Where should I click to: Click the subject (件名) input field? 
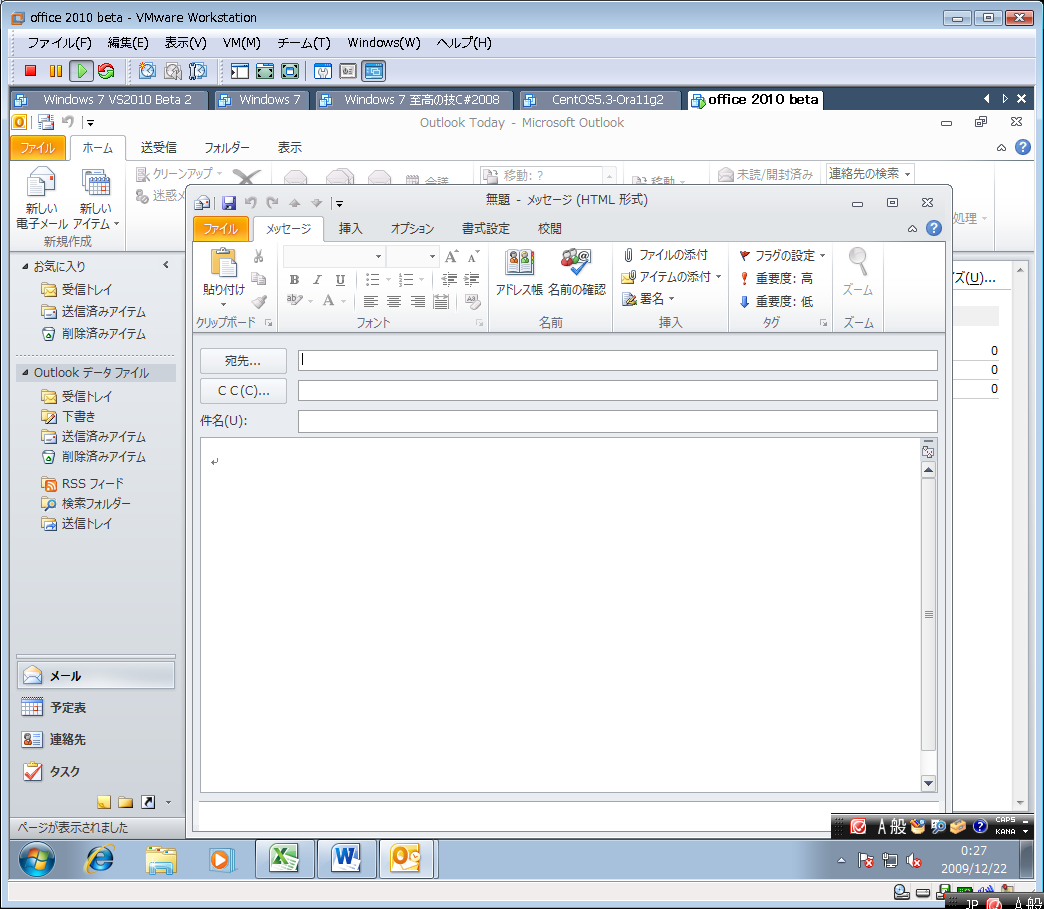617,421
